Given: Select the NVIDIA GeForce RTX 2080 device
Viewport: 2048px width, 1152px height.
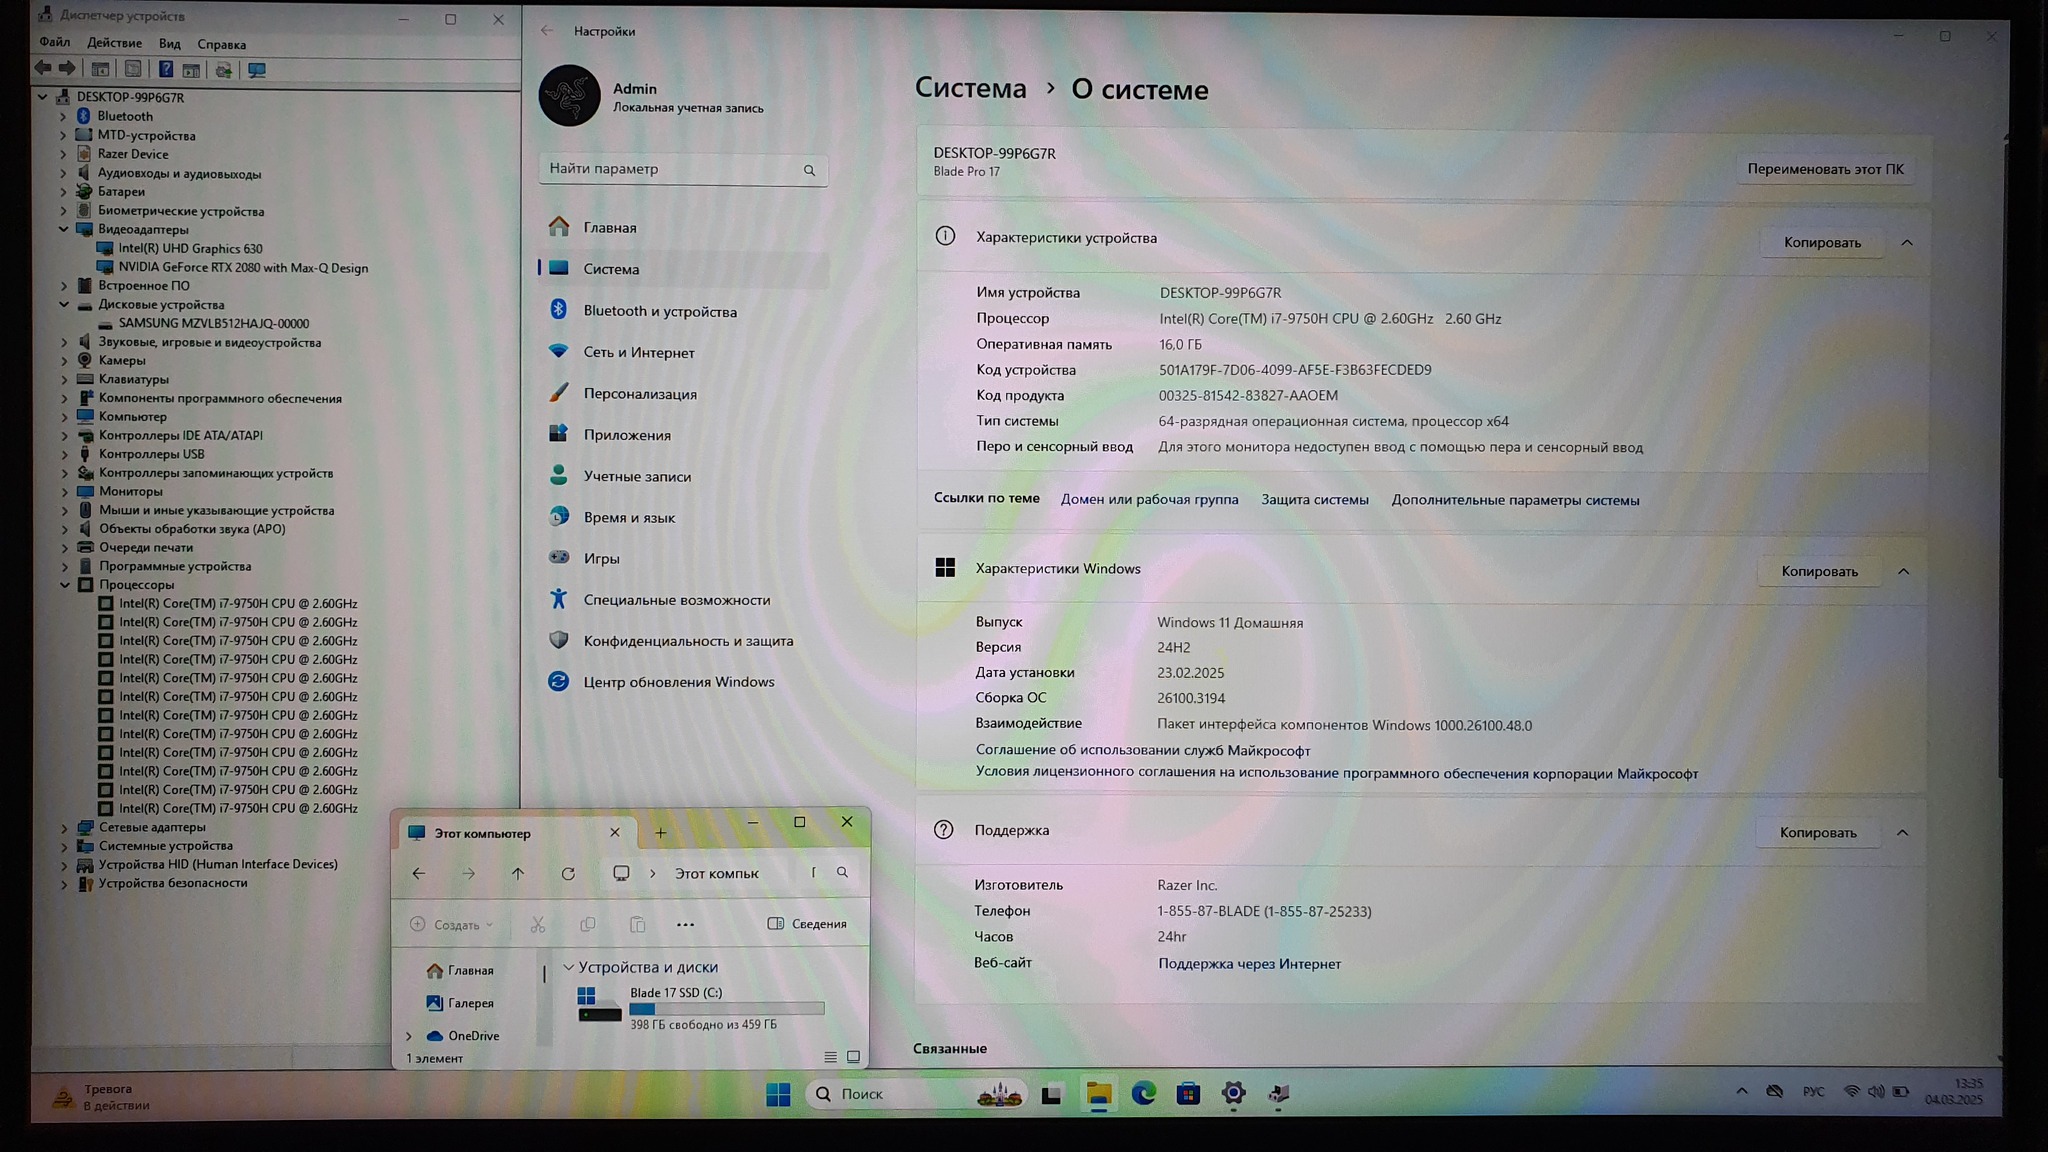Looking at the screenshot, I should click(243, 268).
